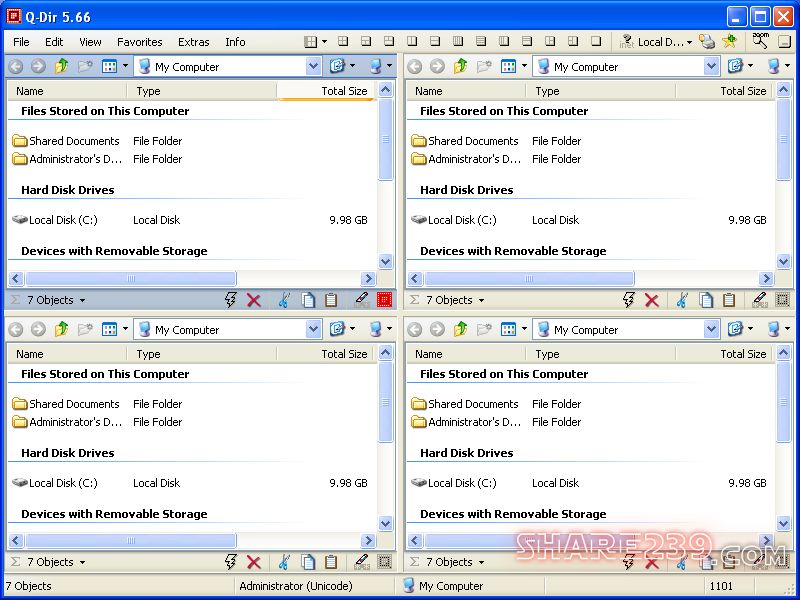Image resolution: width=800 pixels, height=600 pixels.
Task: Click the lightning bolt icon in top-right pane
Action: [x=629, y=300]
